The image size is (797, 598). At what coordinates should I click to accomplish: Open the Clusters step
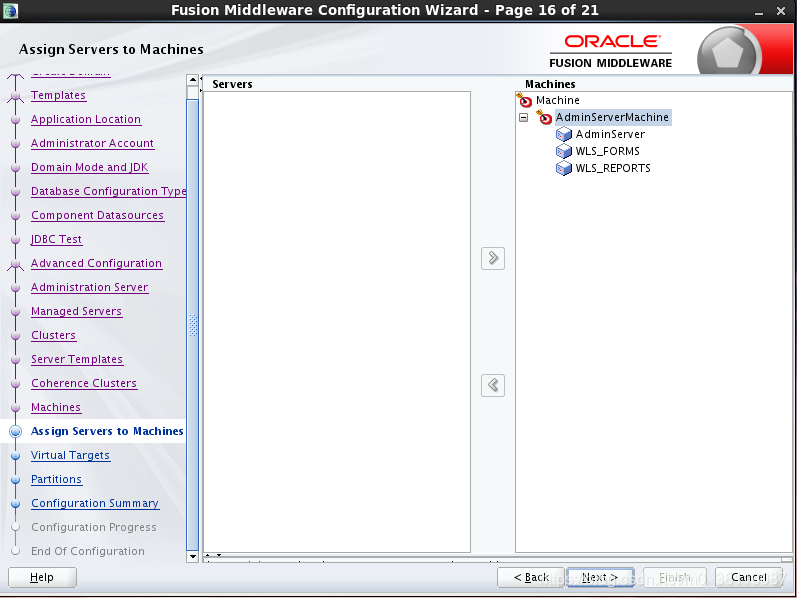coord(53,335)
